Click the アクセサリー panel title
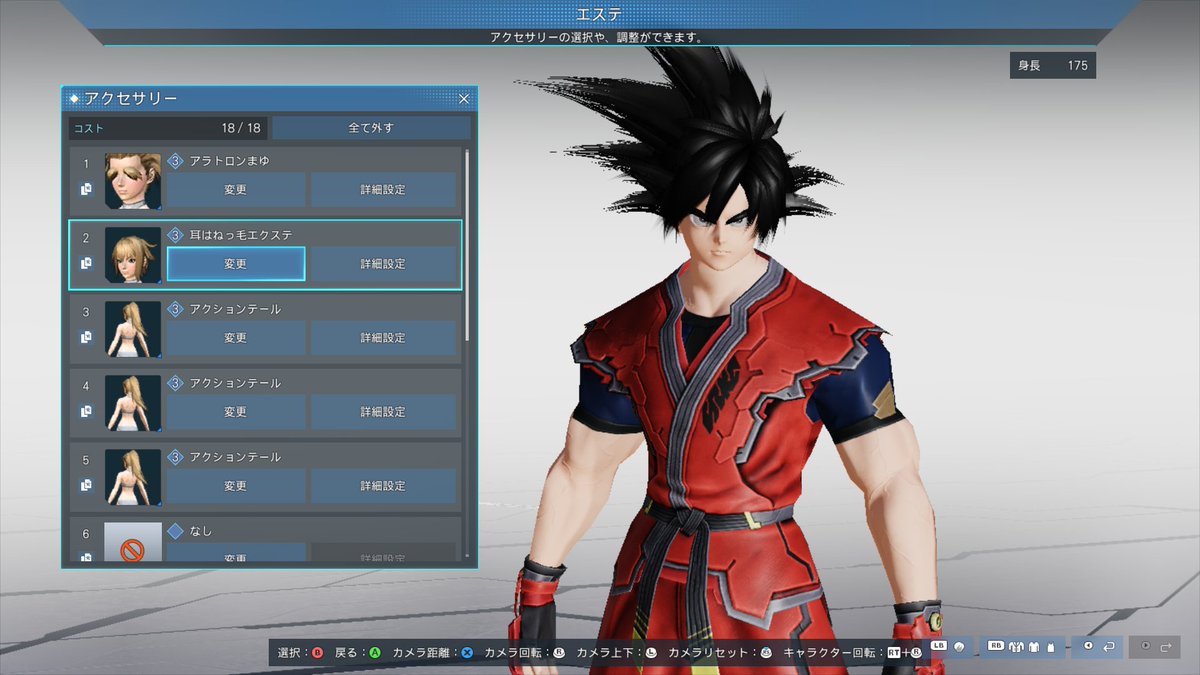The width and height of the screenshot is (1200, 675). click(131, 99)
